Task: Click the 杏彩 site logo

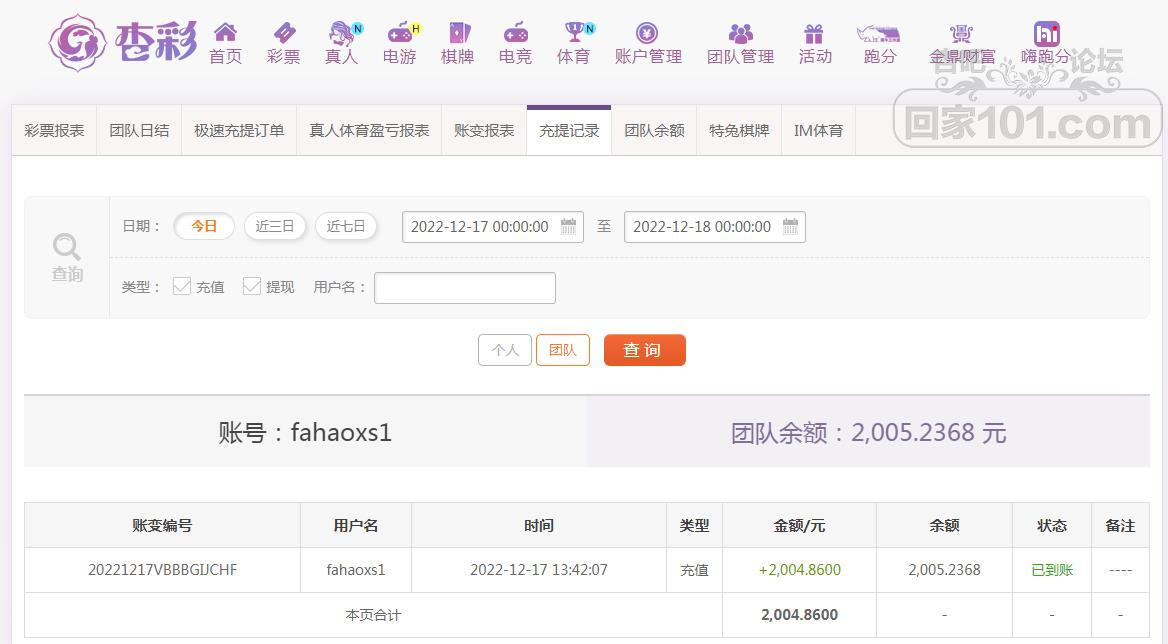Action: [123, 42]
